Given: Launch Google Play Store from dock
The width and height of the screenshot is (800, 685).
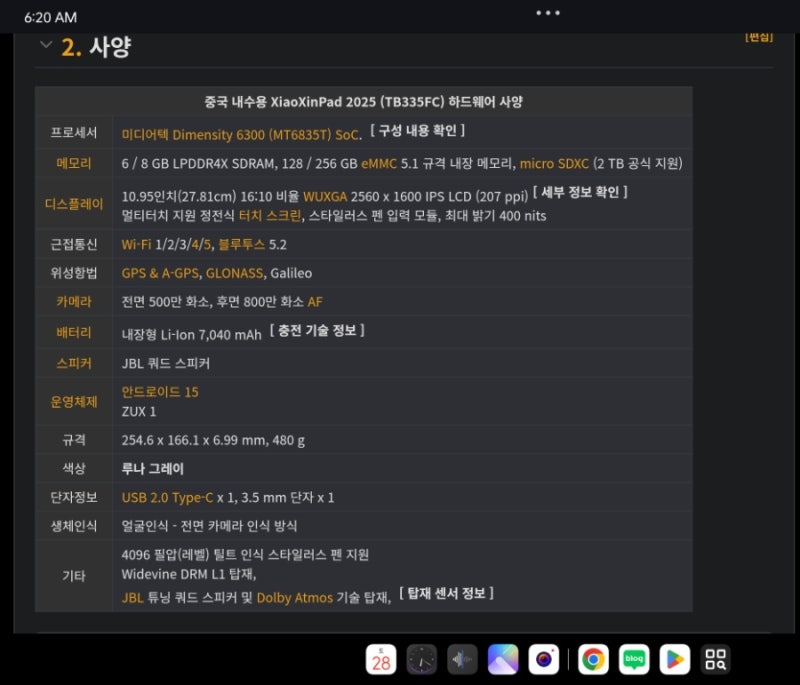Looking at the screenshot, I should (674, 659).
